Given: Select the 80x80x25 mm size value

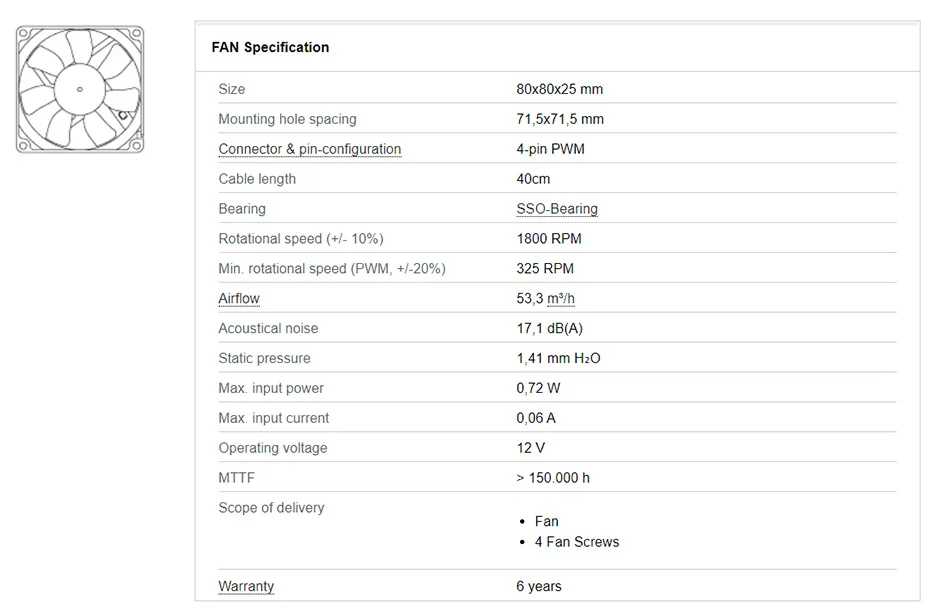Looking at the screenshot, I should 559,89.
